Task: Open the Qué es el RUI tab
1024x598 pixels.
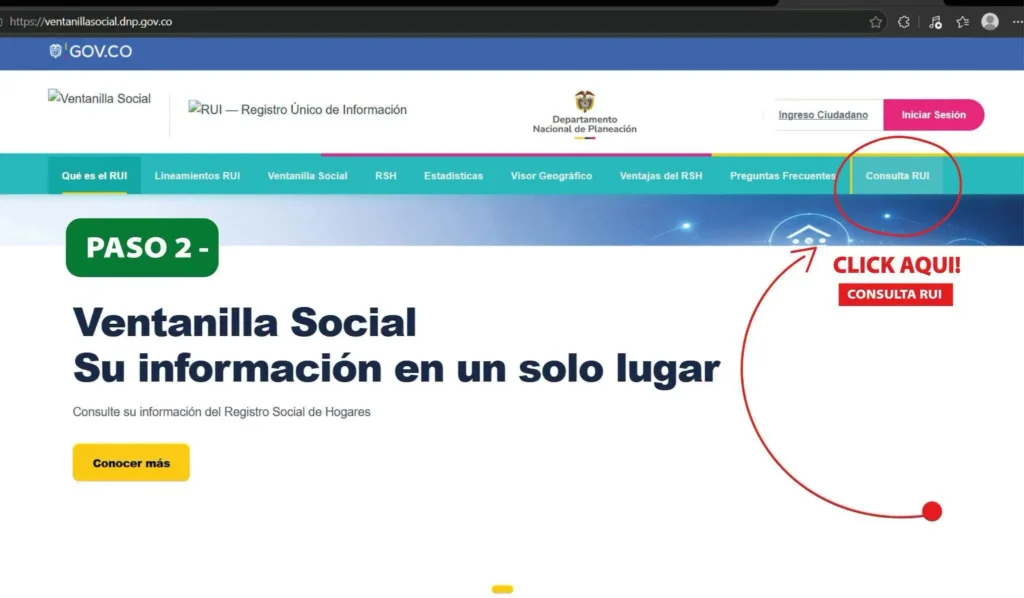Action: [x=94, y=176]
